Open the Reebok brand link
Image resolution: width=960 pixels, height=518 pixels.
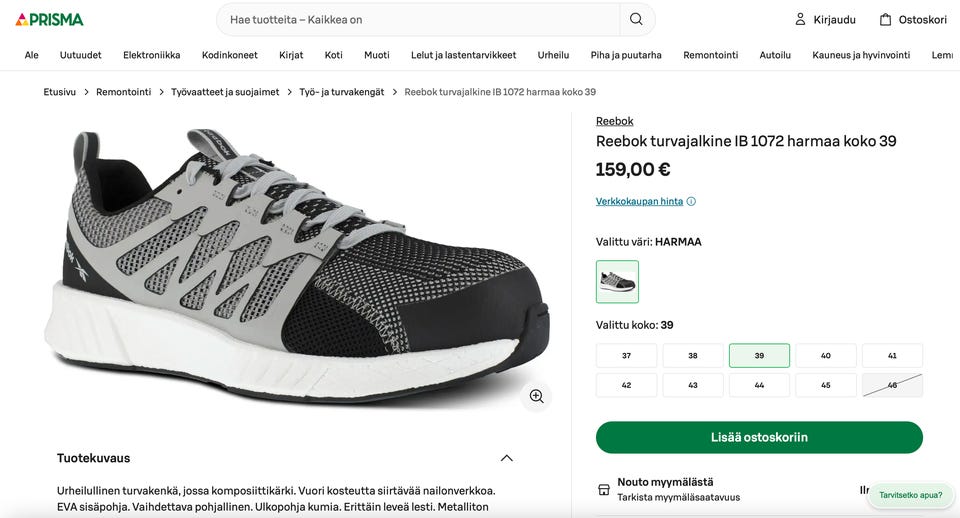[614, 121]
